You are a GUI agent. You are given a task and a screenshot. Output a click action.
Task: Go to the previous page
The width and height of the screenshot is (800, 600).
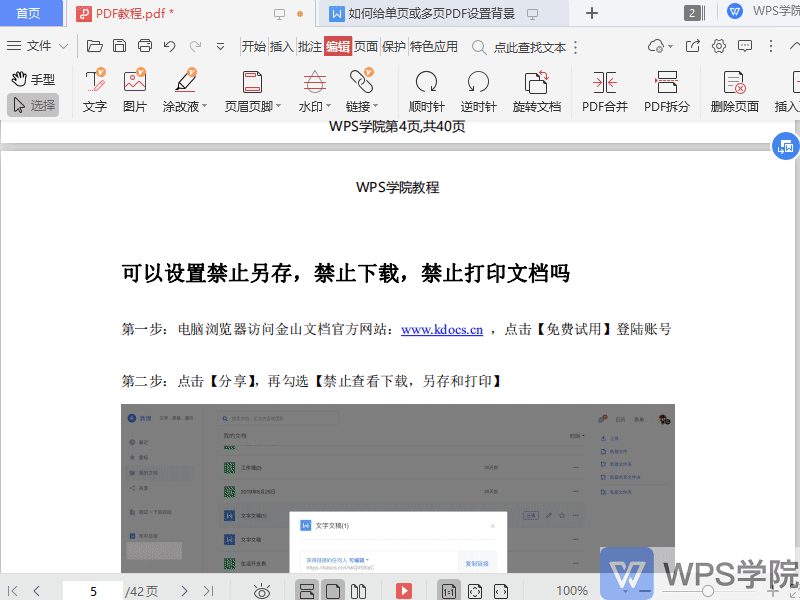click(x=36, y=591)
